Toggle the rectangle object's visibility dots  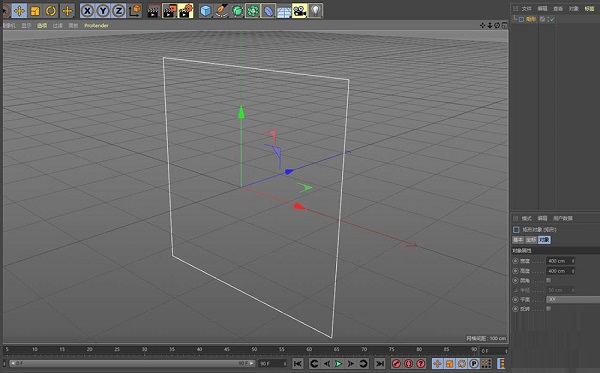548,19
